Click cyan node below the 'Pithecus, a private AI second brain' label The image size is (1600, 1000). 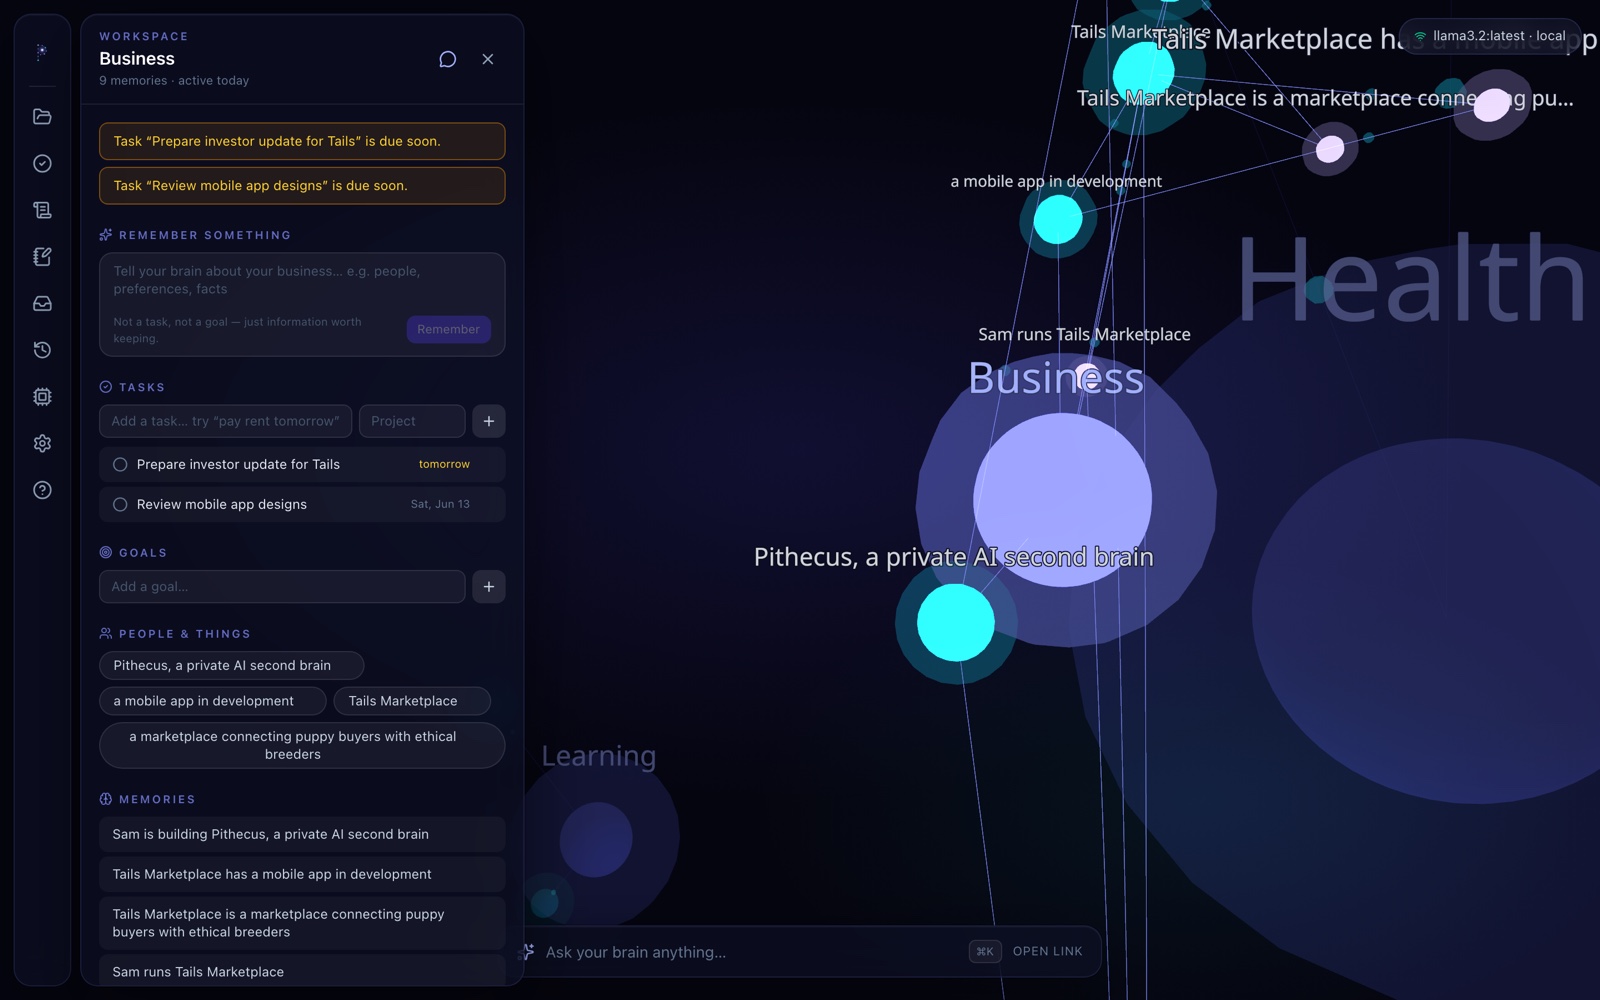click(x=956, y=622)
